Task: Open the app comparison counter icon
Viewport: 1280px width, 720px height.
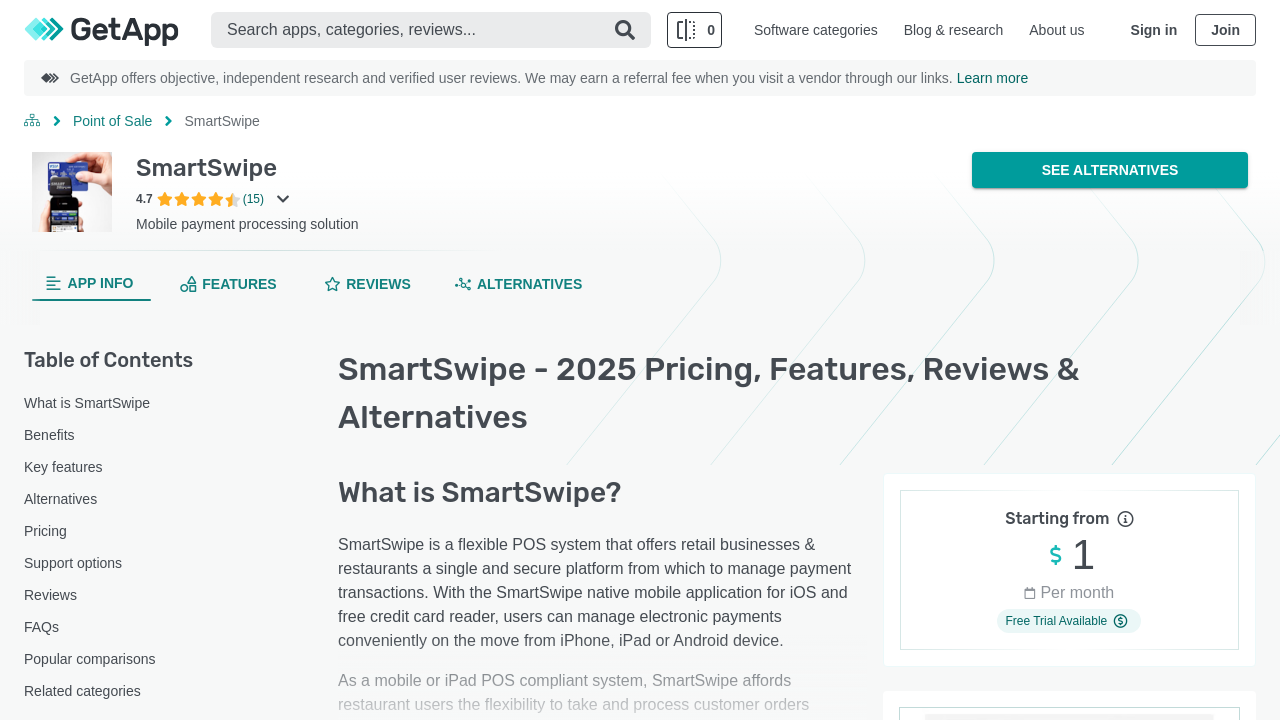Action: 694,30
